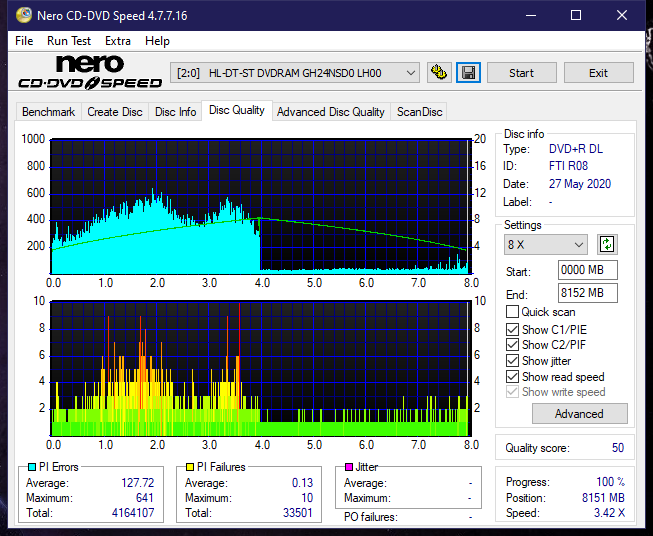Close the Nero CD-DVD Speed window
The height and width of the screenshot is (536, 653).
coord(622,15)
